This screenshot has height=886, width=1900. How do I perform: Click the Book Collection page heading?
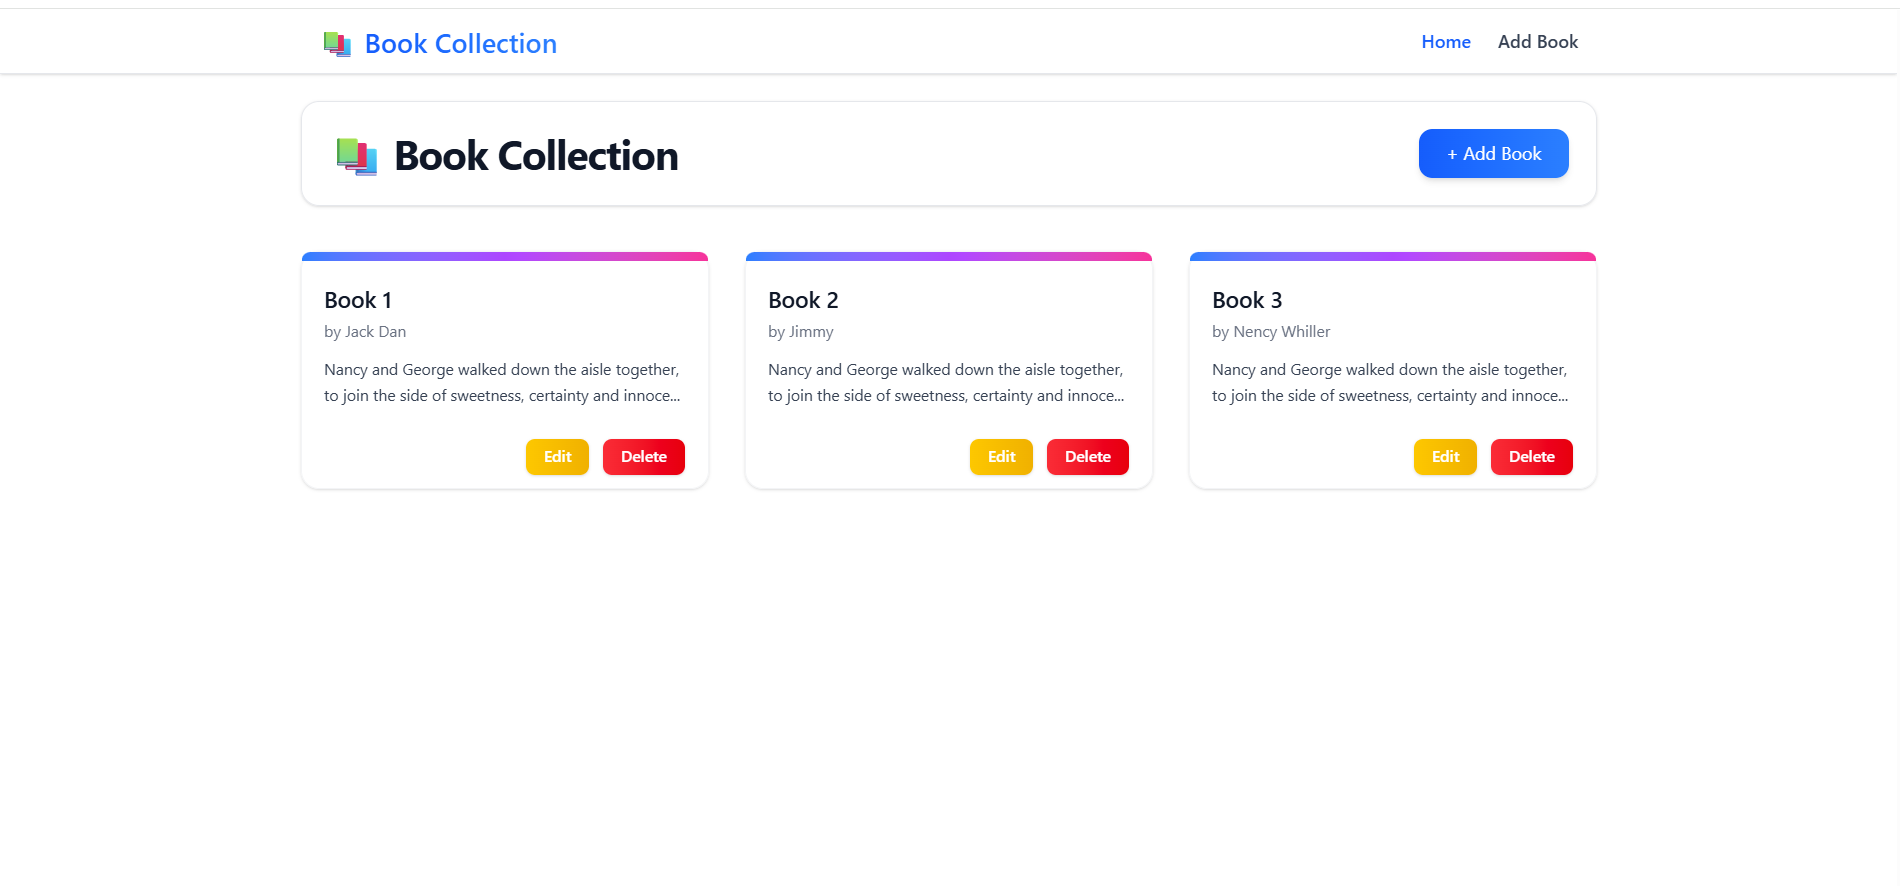536,155
